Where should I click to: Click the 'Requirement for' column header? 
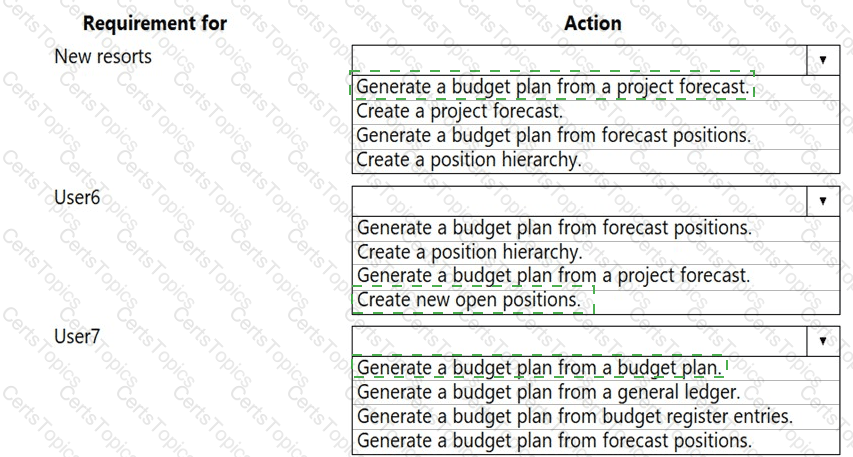154,22
